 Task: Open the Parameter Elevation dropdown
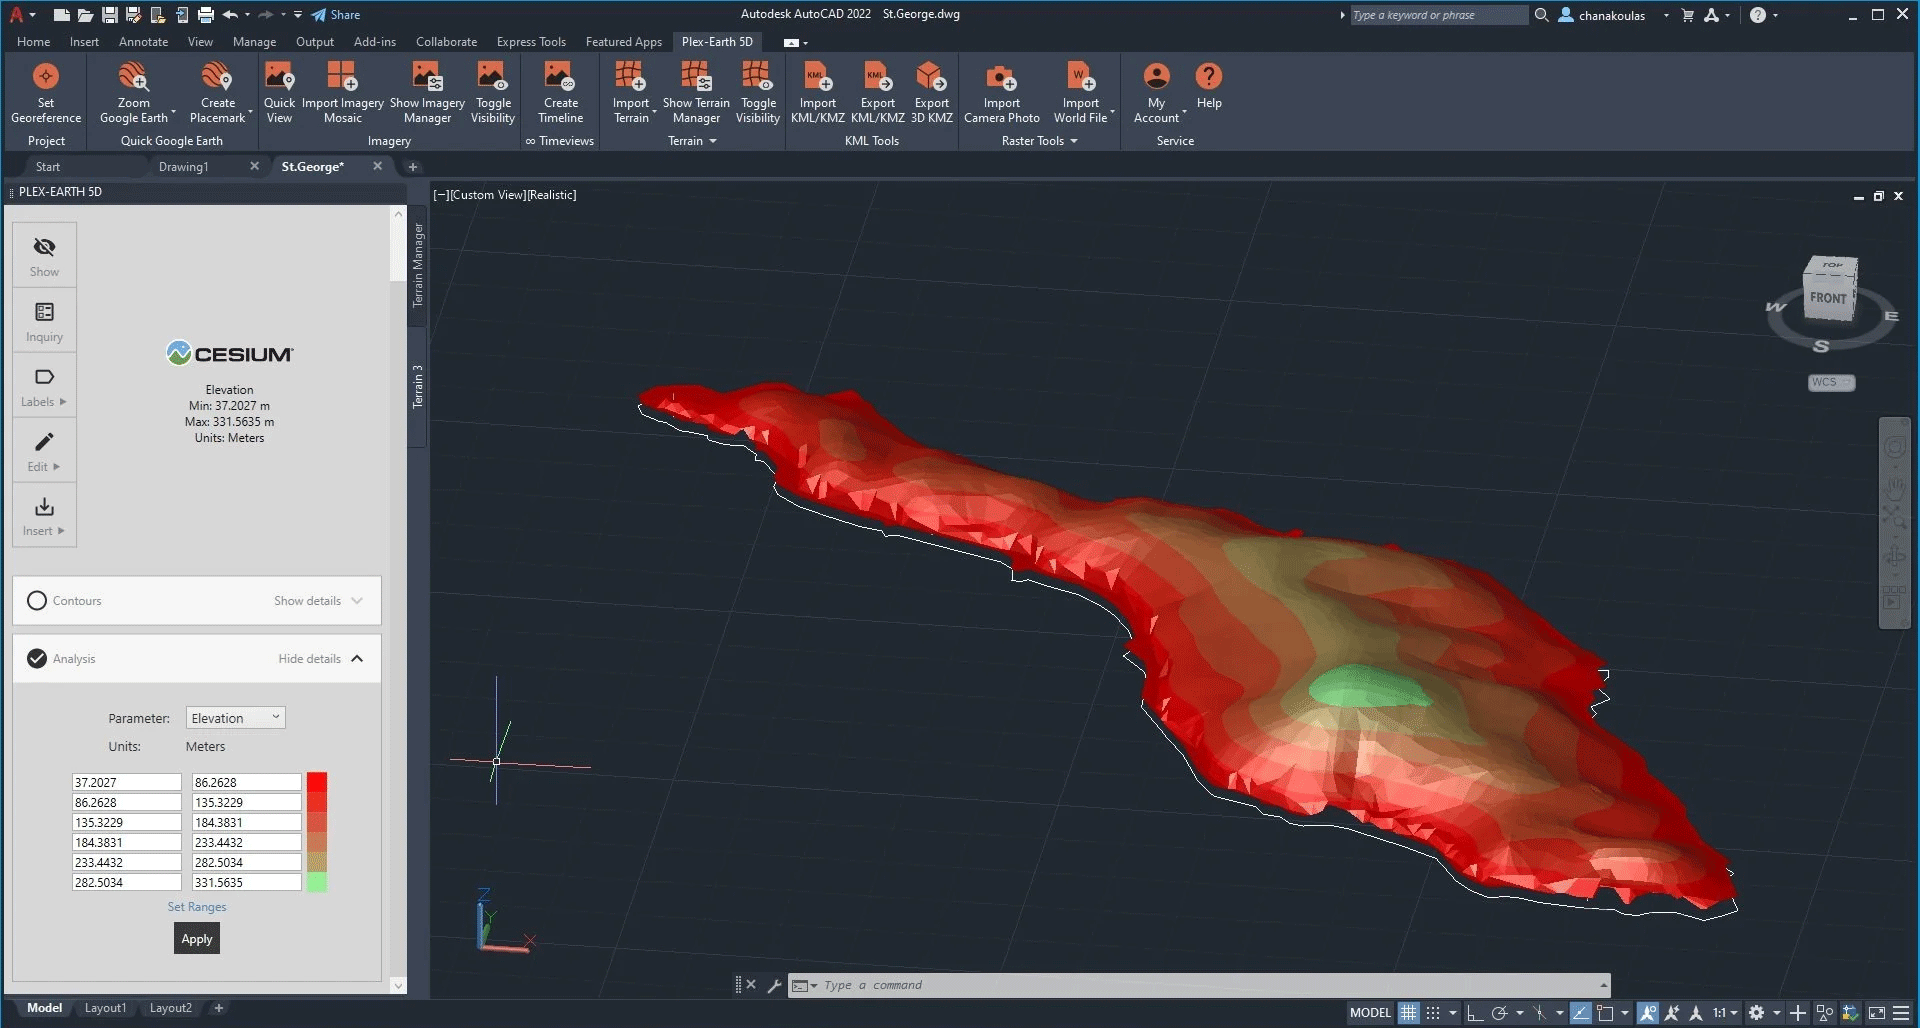point(236,718)
